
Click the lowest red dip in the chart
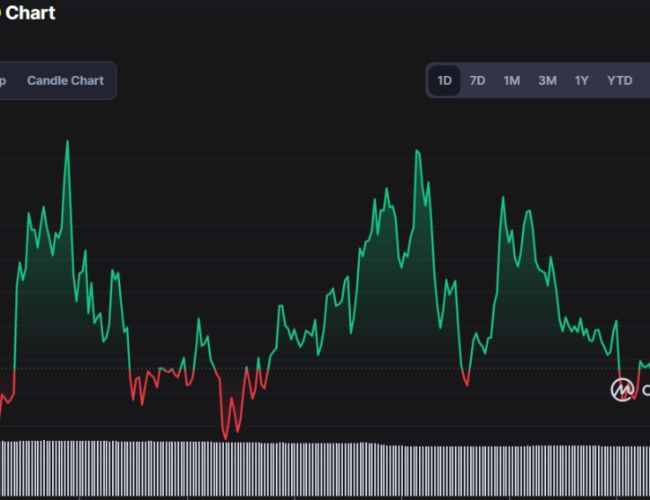[x=225, y=437]
